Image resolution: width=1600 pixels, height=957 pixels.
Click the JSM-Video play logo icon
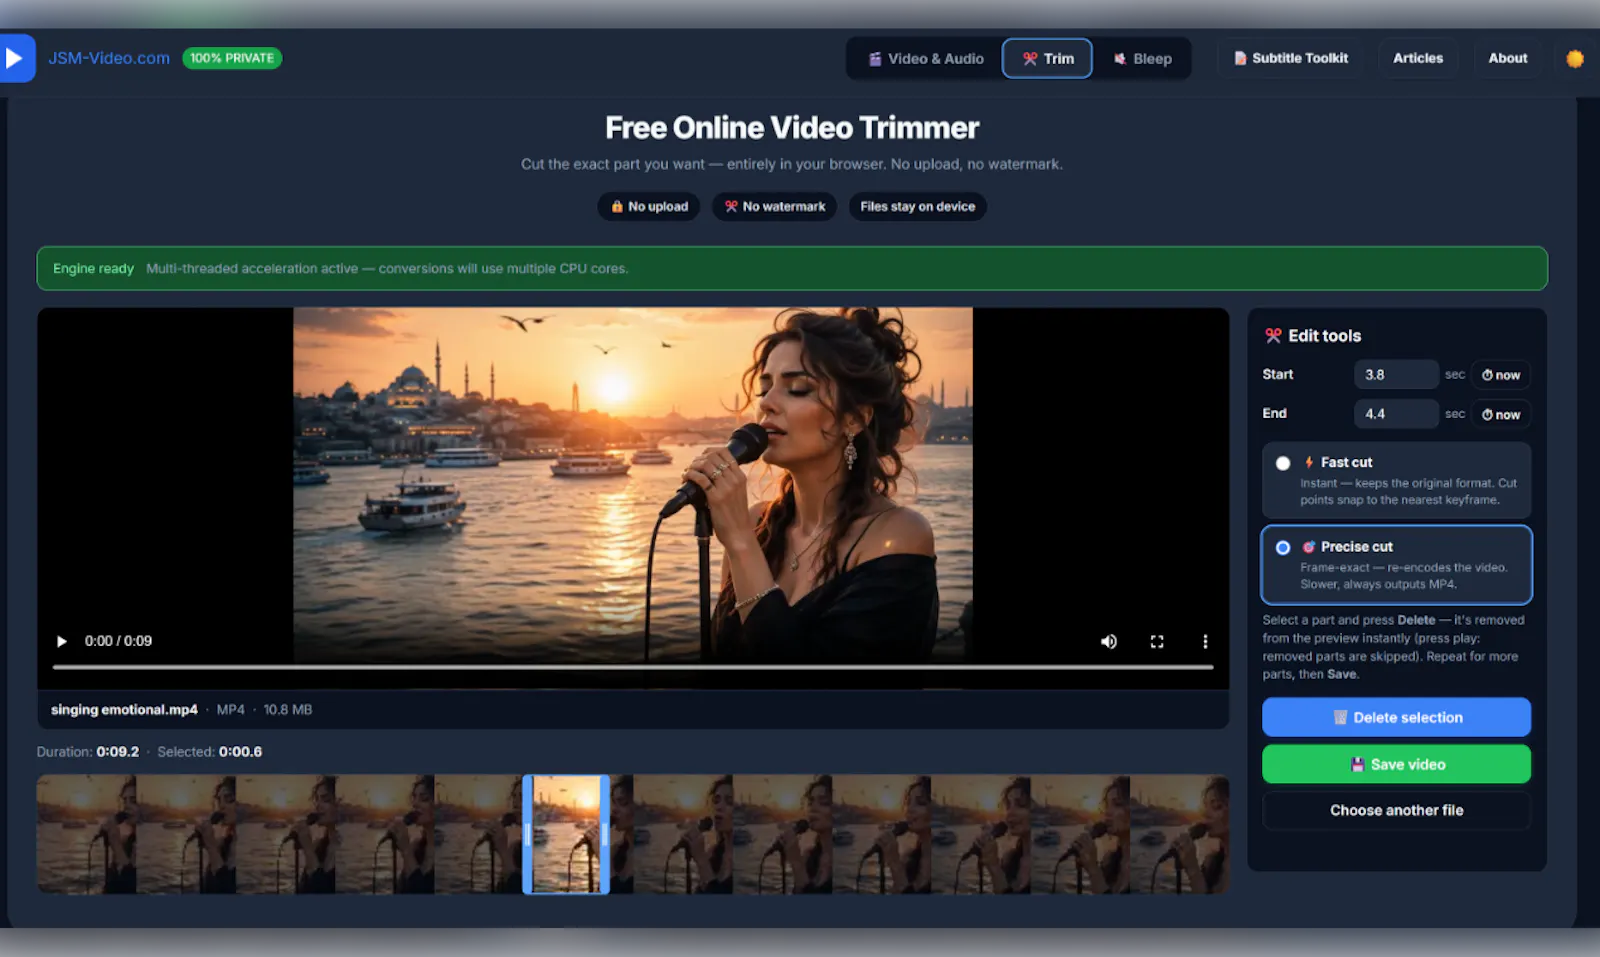pyautogui.click(x=16, y=58)
